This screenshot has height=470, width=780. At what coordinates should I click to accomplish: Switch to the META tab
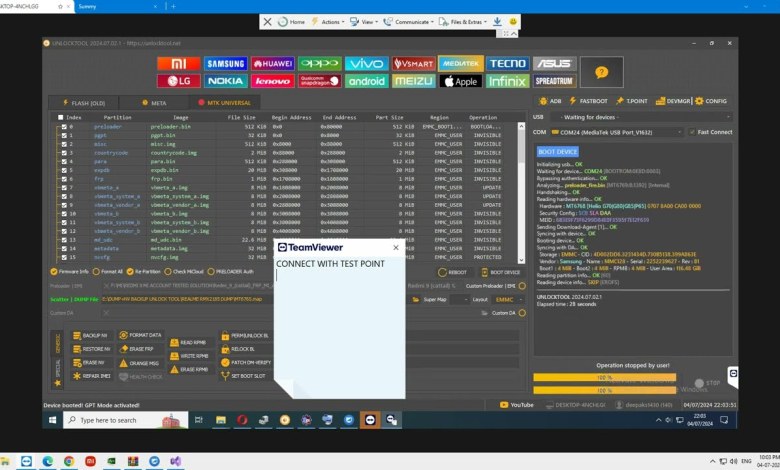154,103
